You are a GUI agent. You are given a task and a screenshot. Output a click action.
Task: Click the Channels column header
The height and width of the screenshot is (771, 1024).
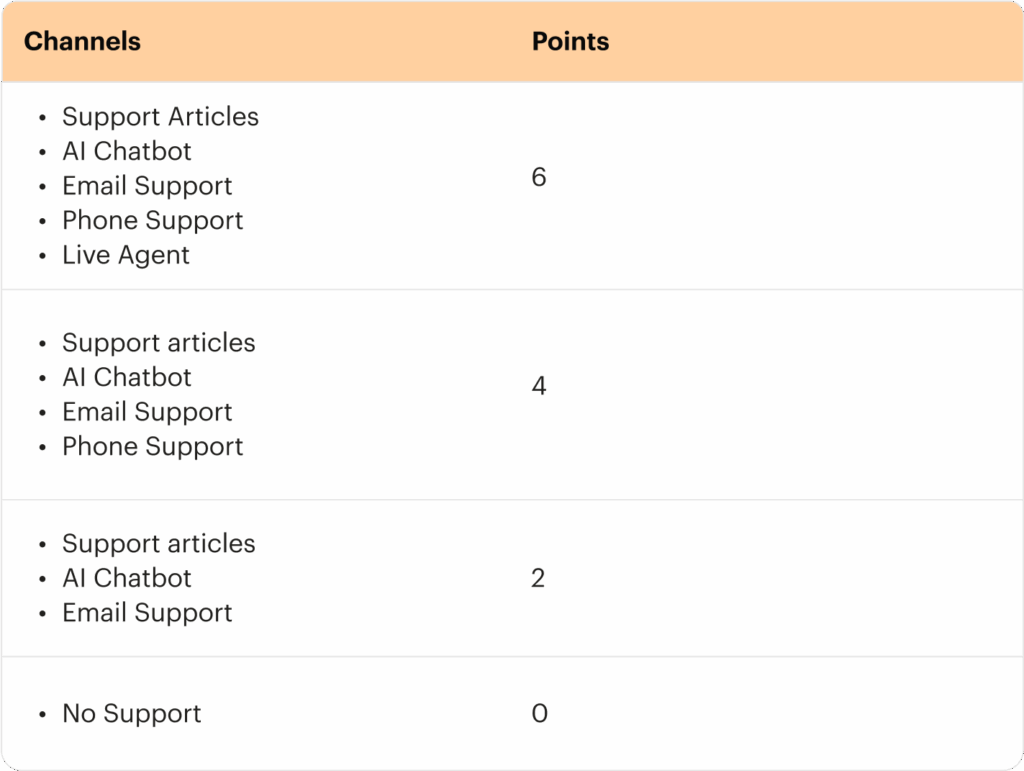pos(82,41)
